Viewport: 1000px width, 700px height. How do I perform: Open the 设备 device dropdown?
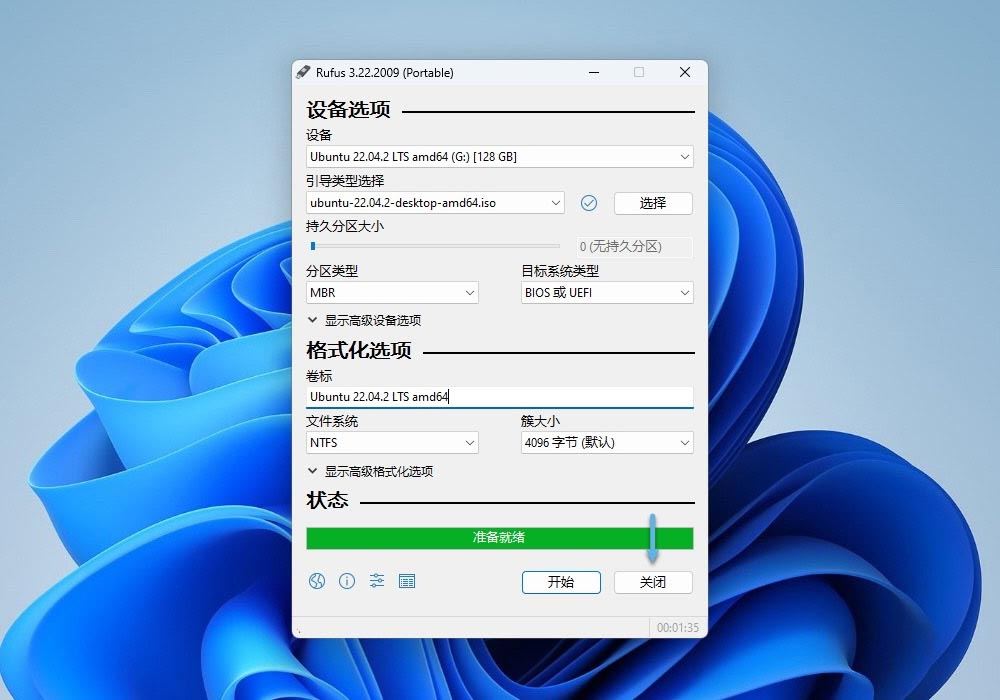[499, 157]
